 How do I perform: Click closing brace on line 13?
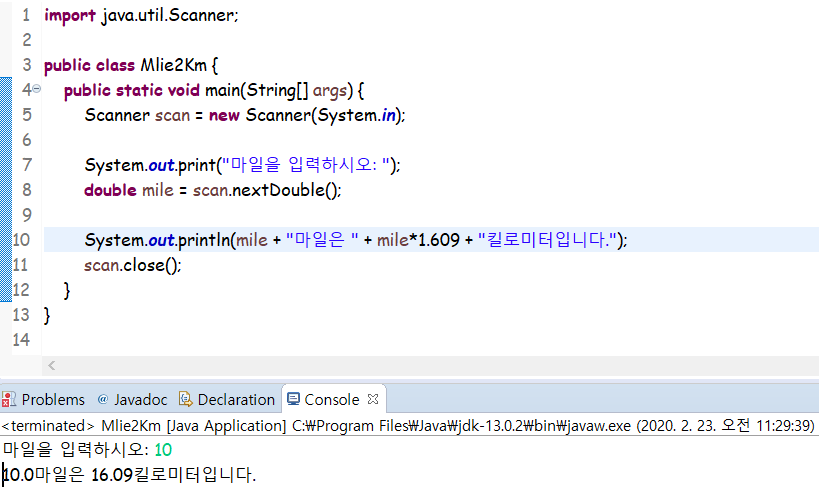coord(47,315)
